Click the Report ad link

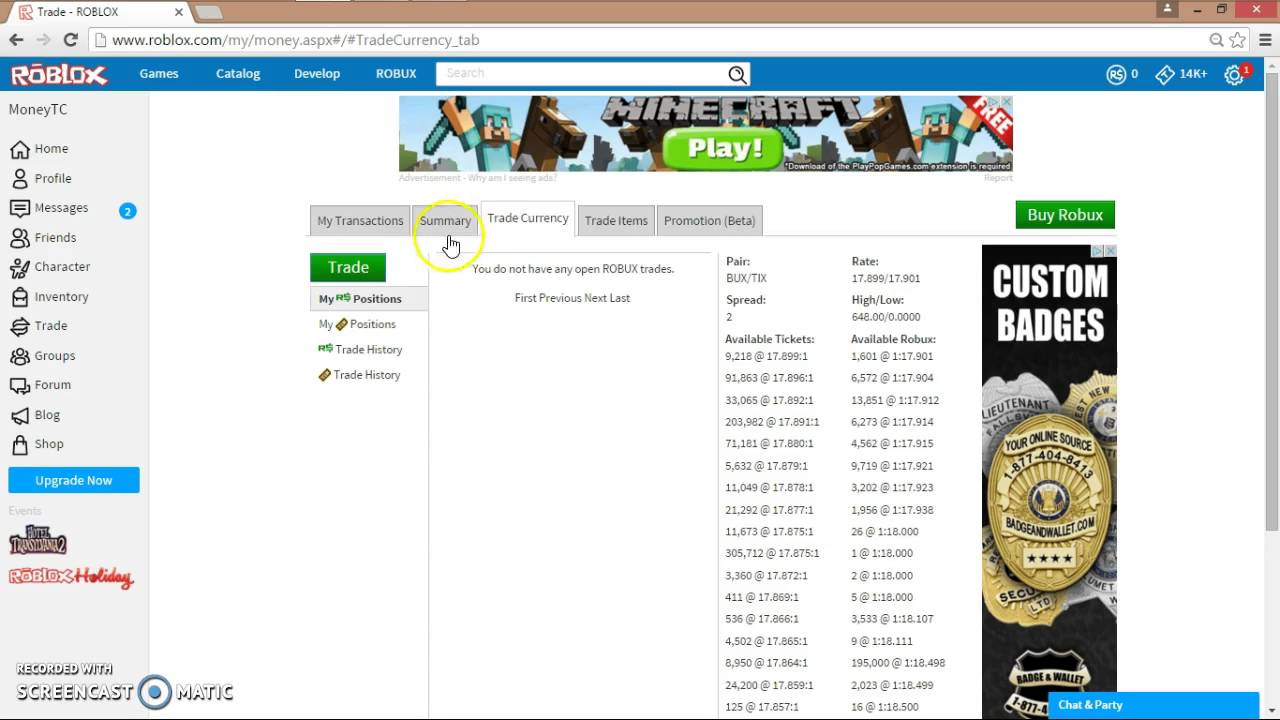pyautogui.click(x=998, y=178)
